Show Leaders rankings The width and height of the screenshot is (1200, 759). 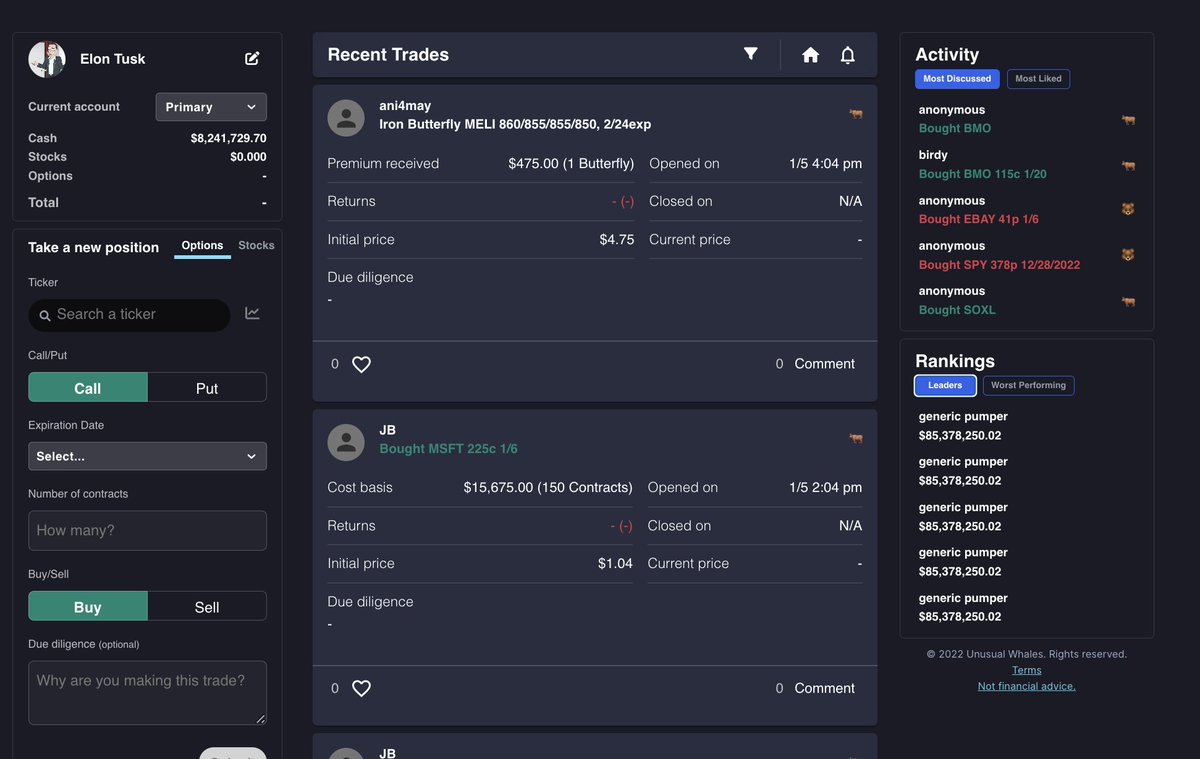[945, 385]
